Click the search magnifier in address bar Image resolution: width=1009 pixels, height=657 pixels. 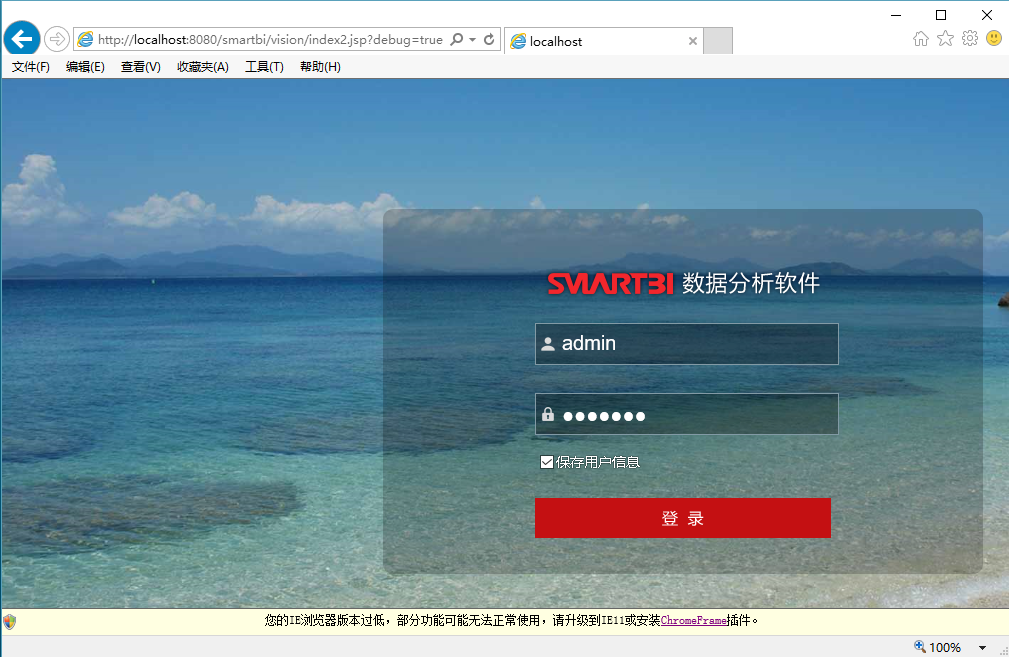[x=456, y=39]
